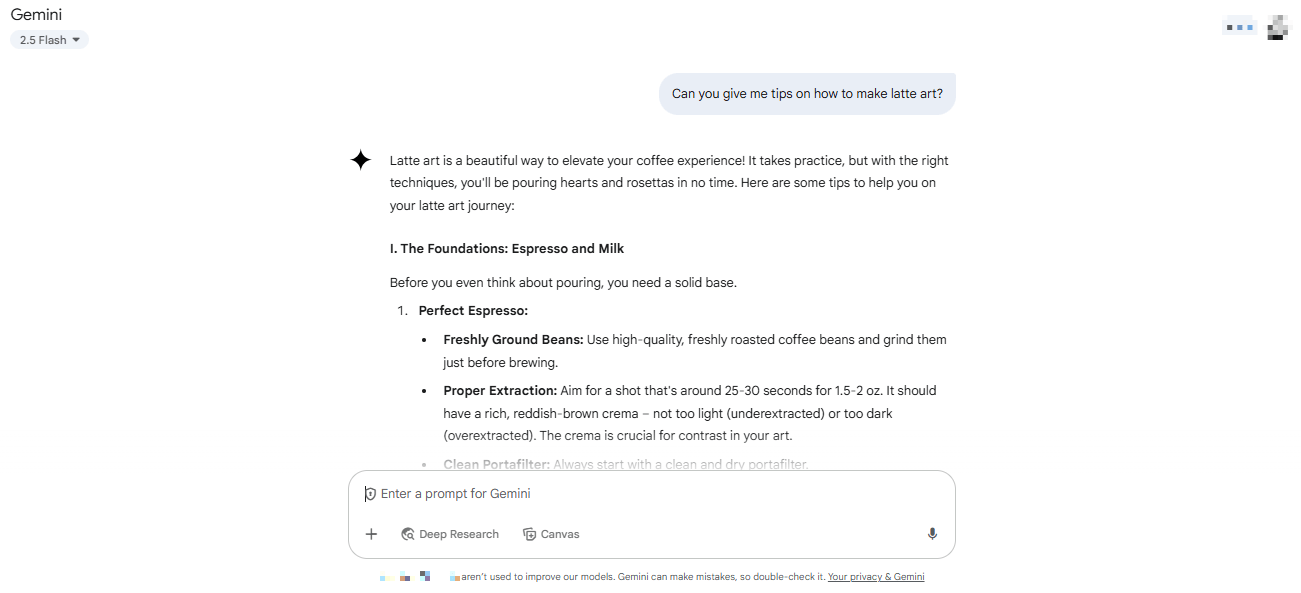Click the Freshly Ground Beans bullet

coord(695,351)
